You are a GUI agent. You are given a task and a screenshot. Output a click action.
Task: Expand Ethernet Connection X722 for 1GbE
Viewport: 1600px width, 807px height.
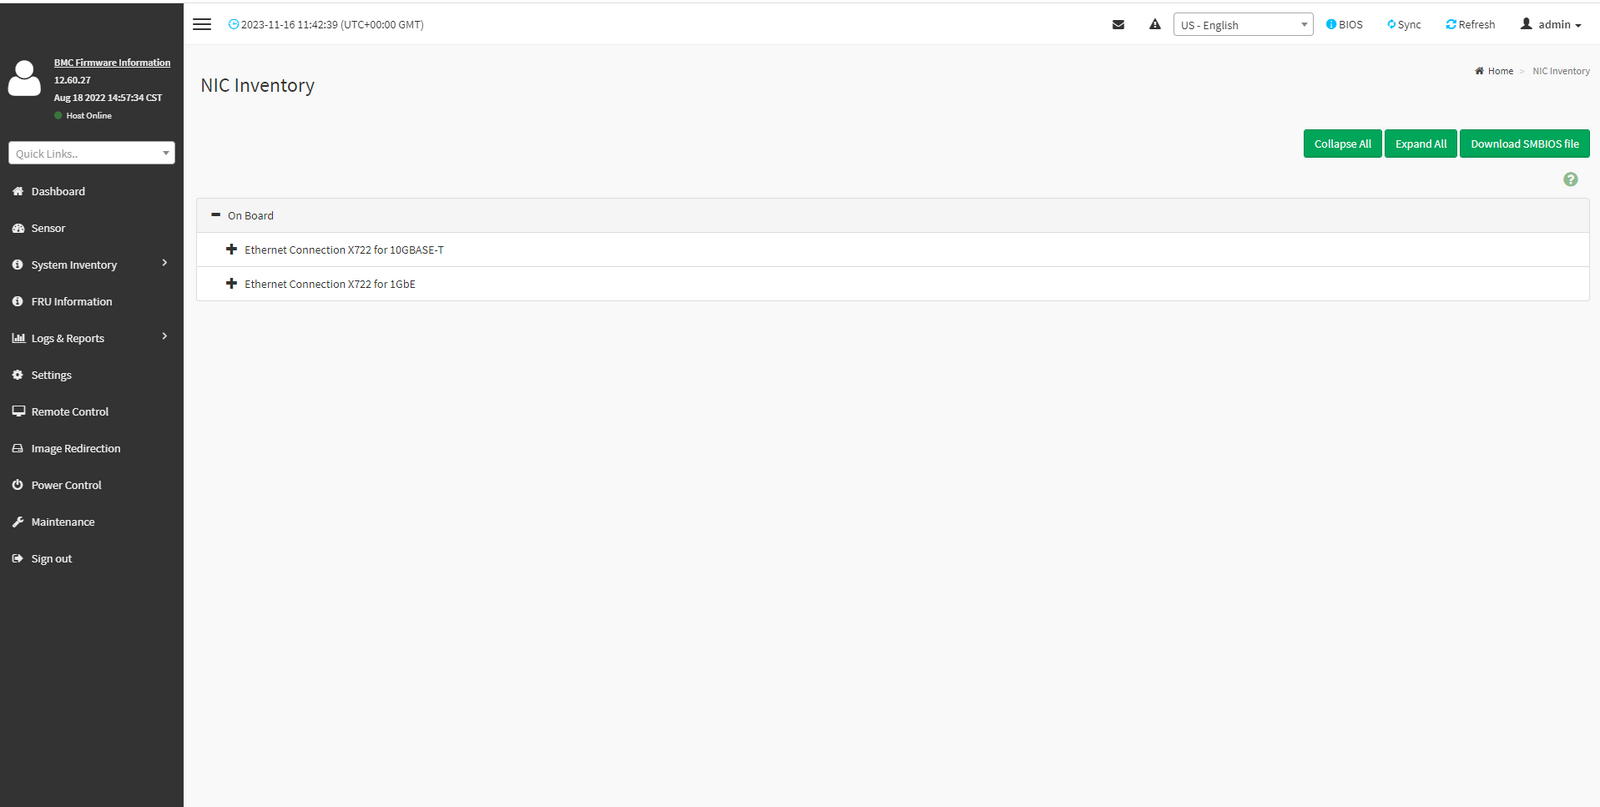click(x=232, y=284)
